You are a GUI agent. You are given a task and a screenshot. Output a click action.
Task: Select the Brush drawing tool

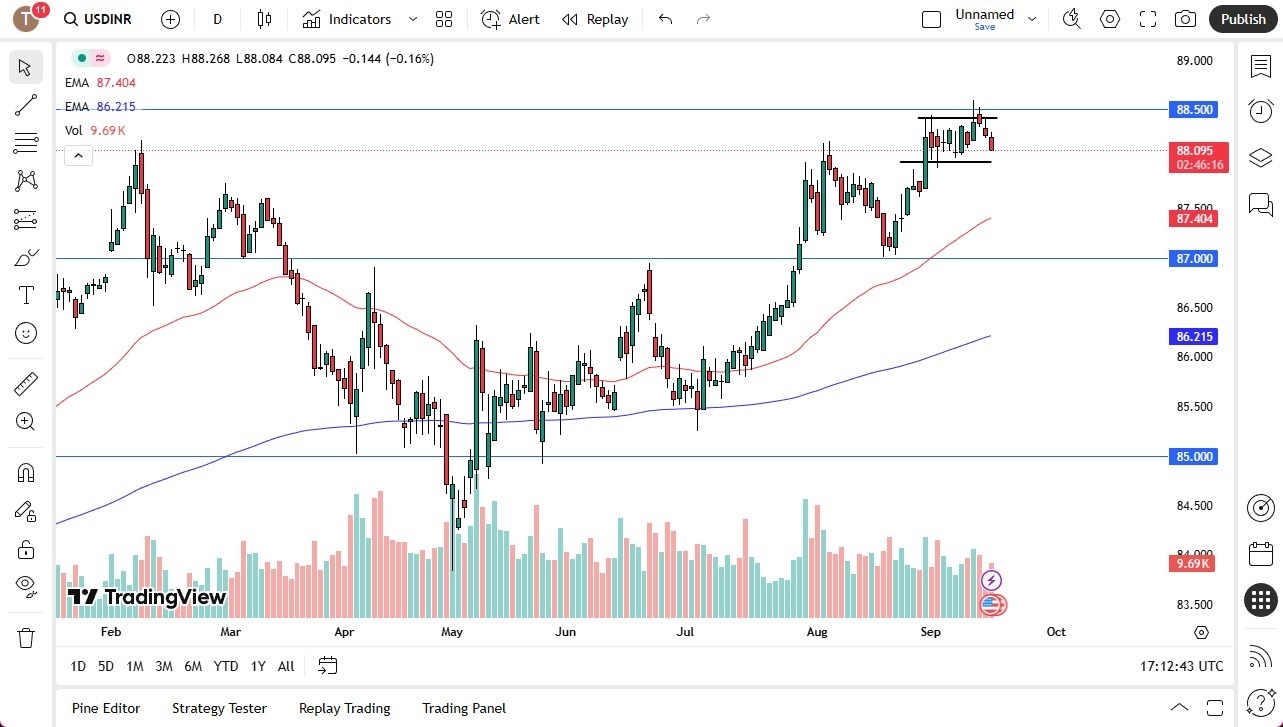click(x=25, y=257)
